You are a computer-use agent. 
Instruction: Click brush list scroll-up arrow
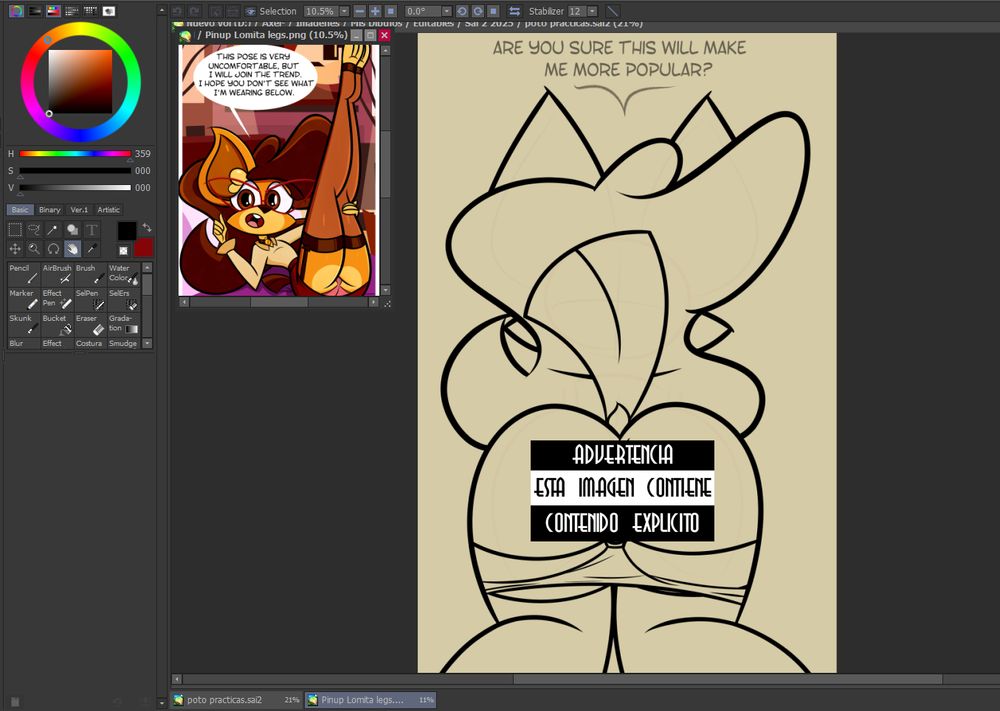point(147,267)
